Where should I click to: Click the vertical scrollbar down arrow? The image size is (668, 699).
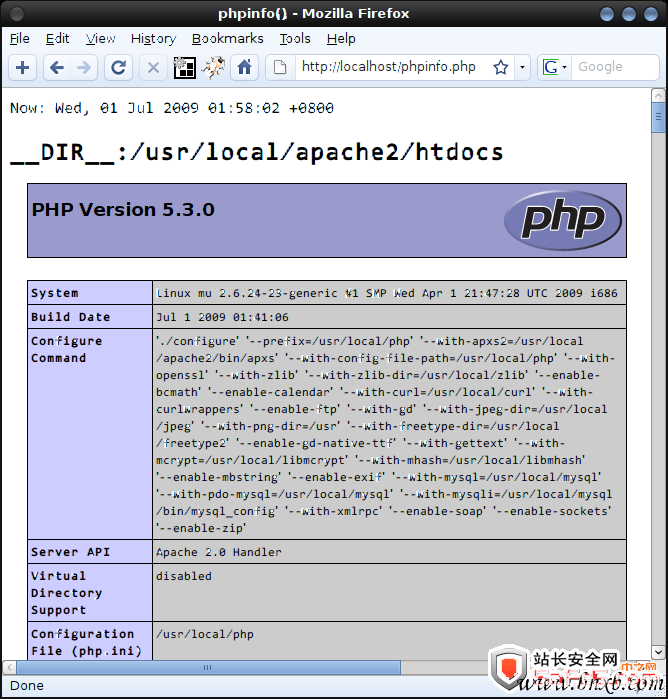point(658,653)
